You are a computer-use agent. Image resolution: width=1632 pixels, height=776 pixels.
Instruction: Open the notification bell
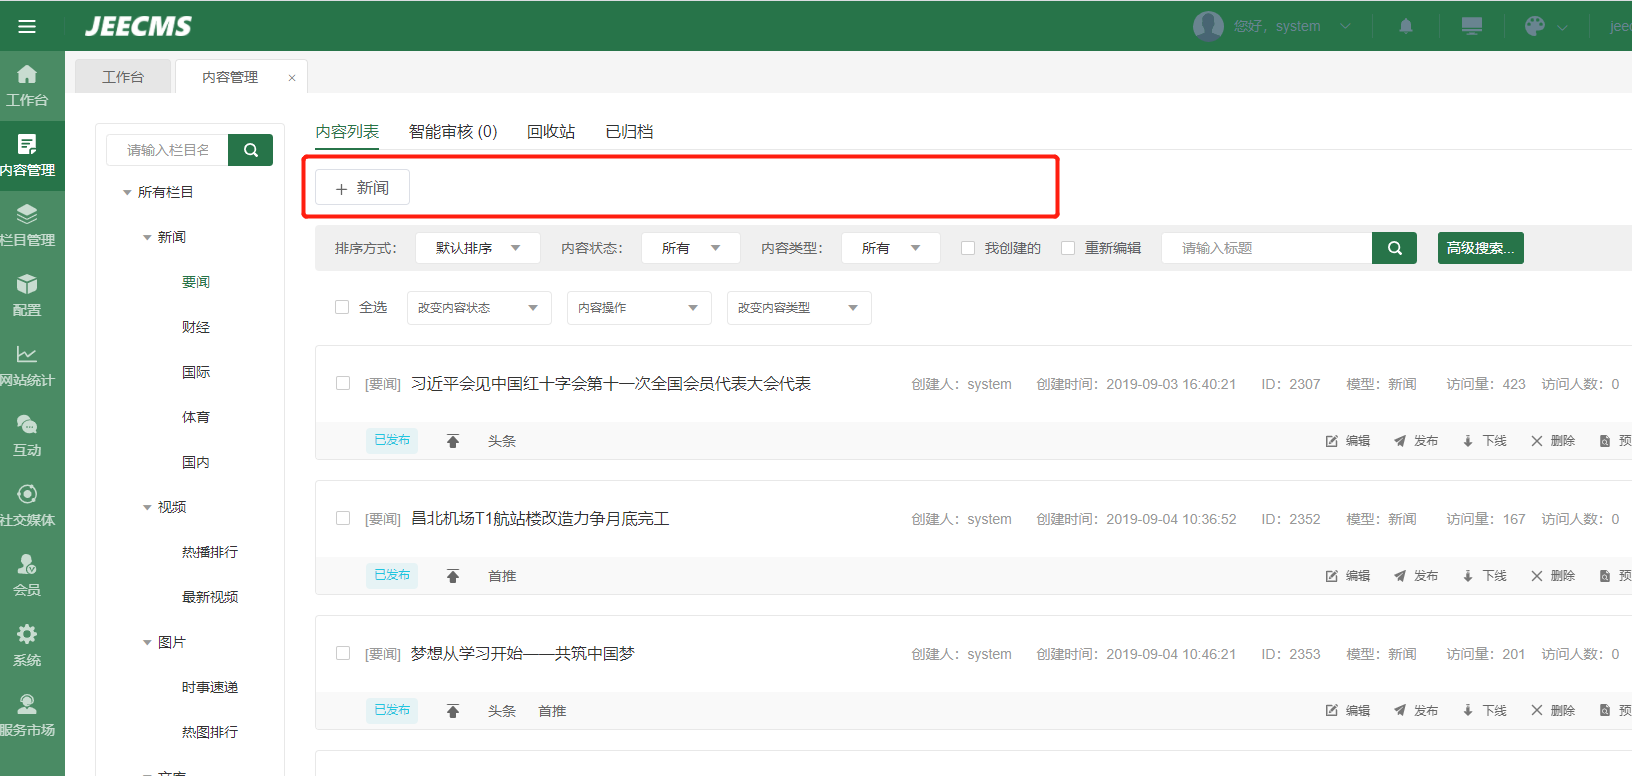point(1406,26)
